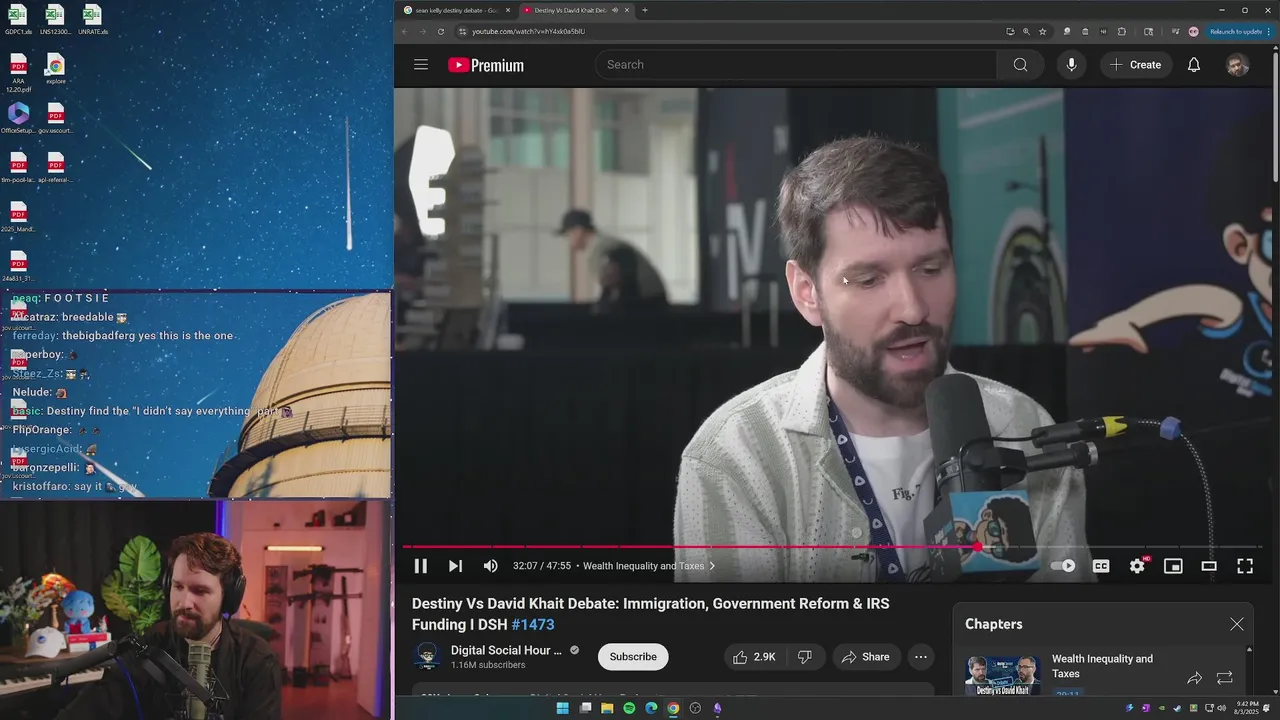Open Microsoft Edge from taskbar
The image size is (1280, 720).
click(651, 708)
